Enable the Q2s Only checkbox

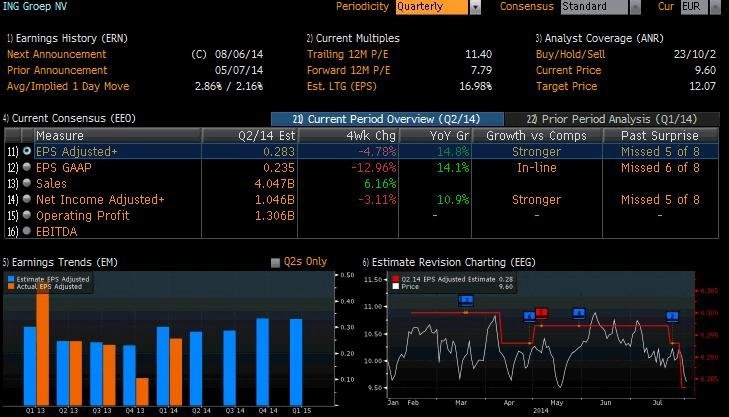(x=275, y=263)
